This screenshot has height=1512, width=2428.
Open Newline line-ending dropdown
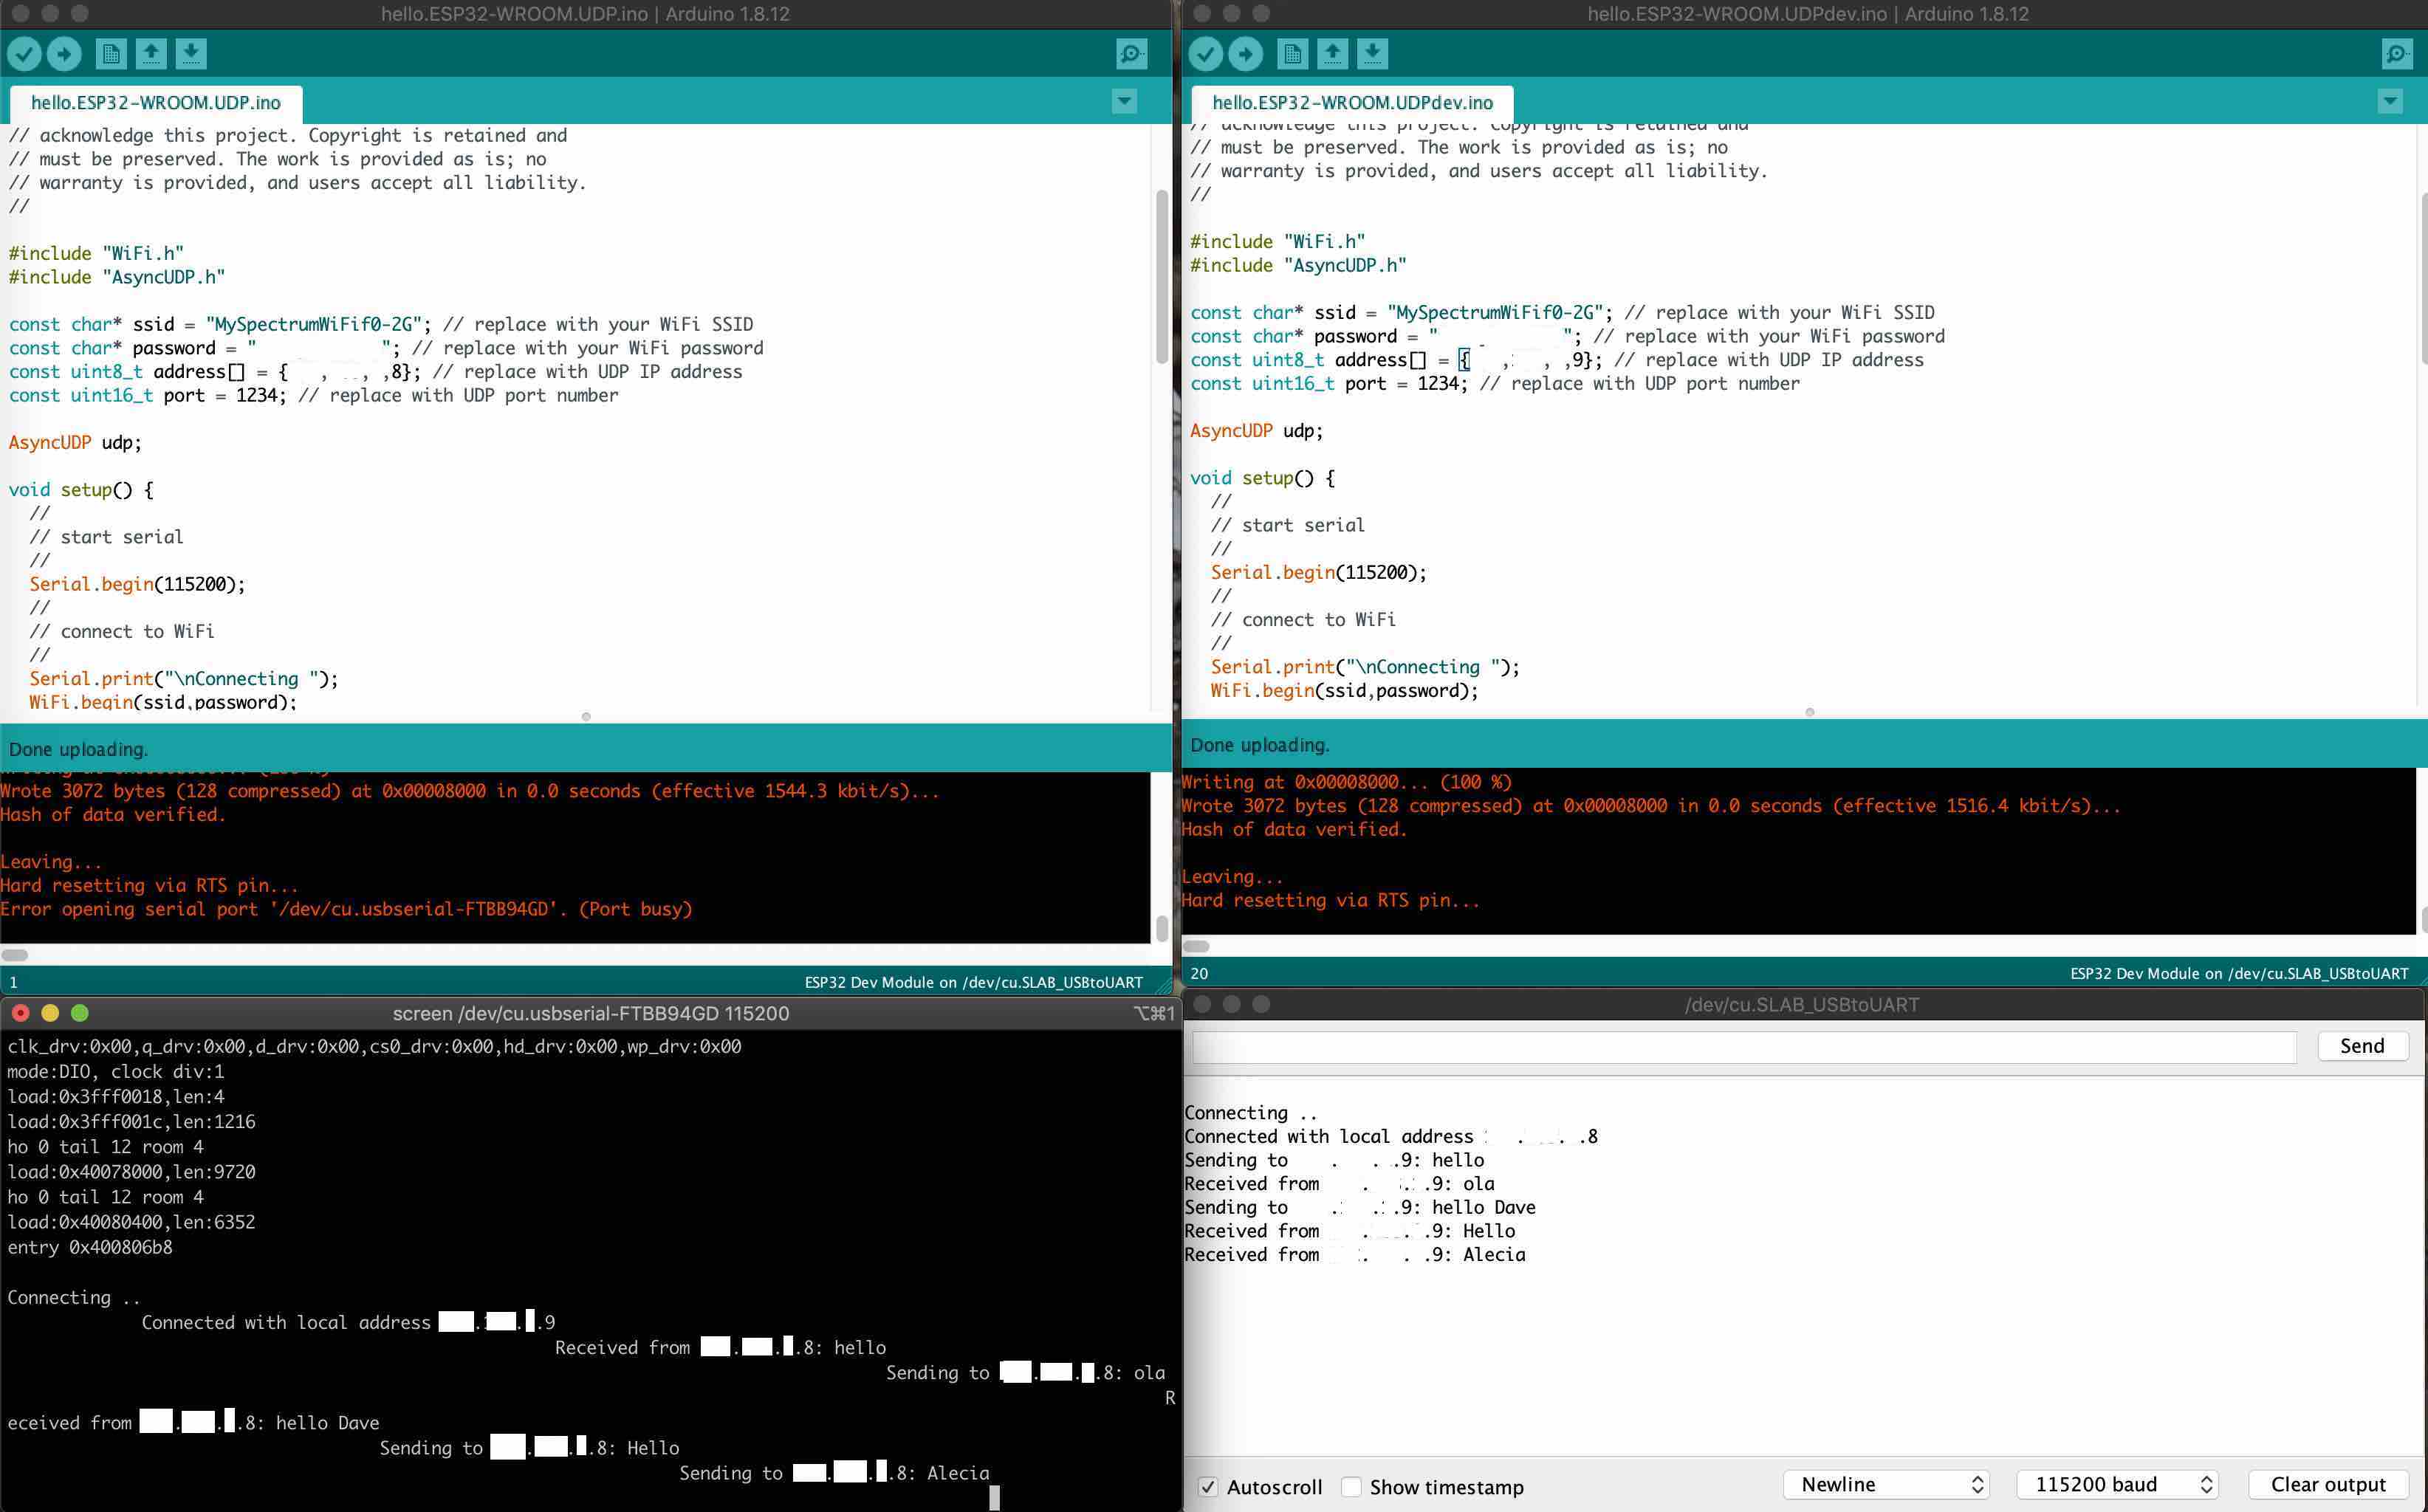coord(1886,1485)
